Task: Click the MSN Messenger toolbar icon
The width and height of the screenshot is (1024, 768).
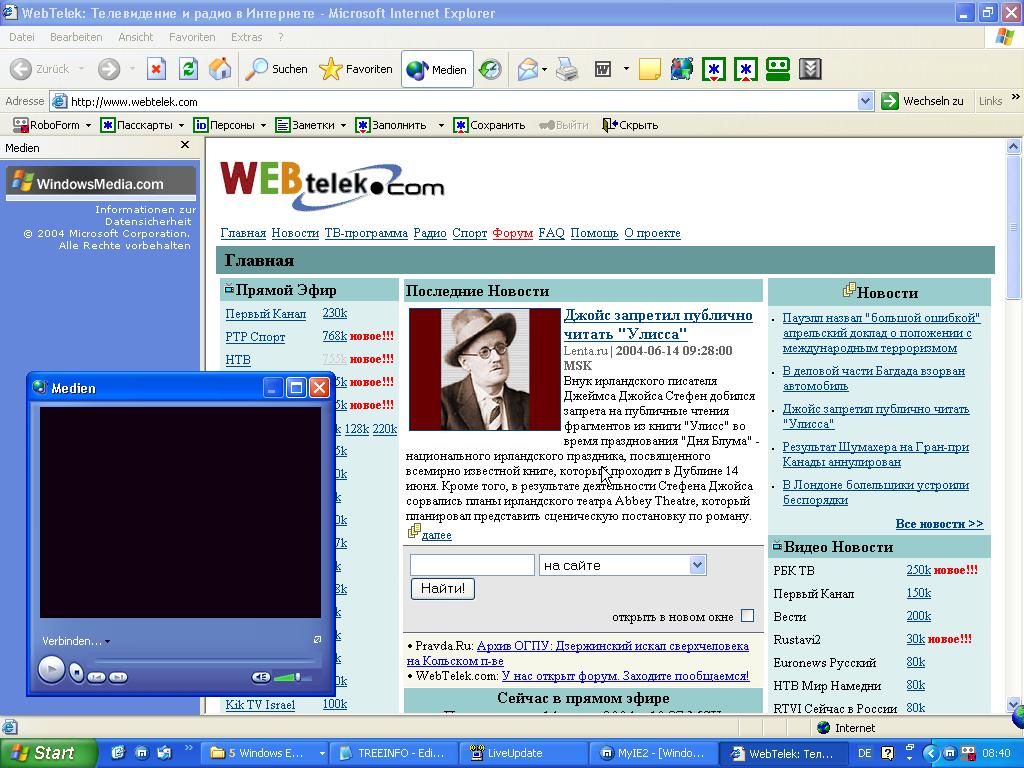Action: pyautogui.click(x=681, y=69)
